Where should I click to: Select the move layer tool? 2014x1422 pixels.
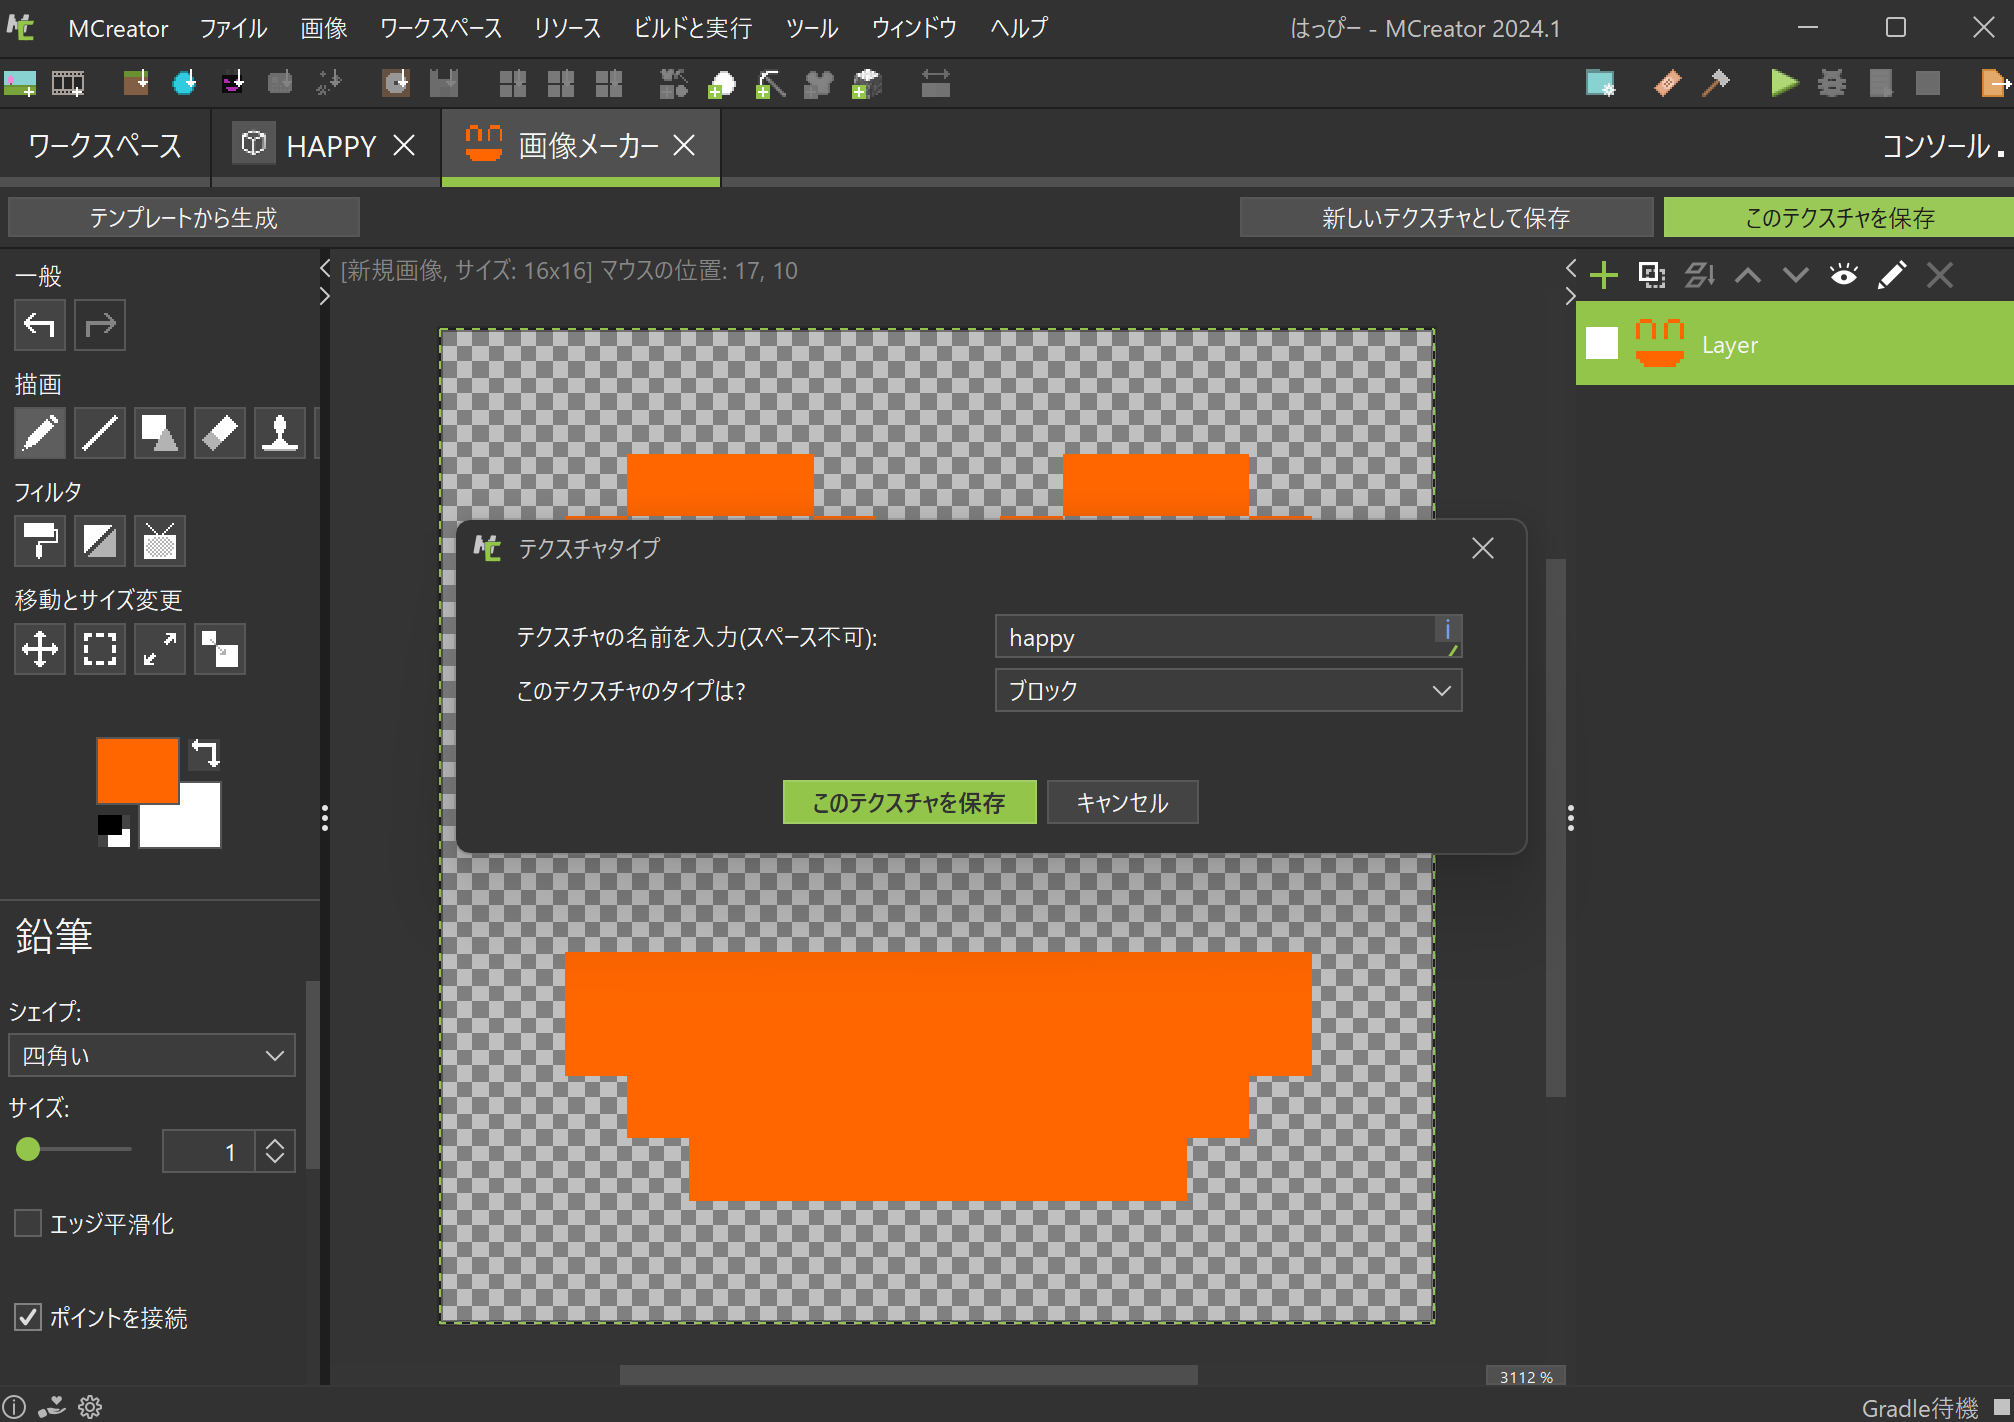[x=40, y=649]
